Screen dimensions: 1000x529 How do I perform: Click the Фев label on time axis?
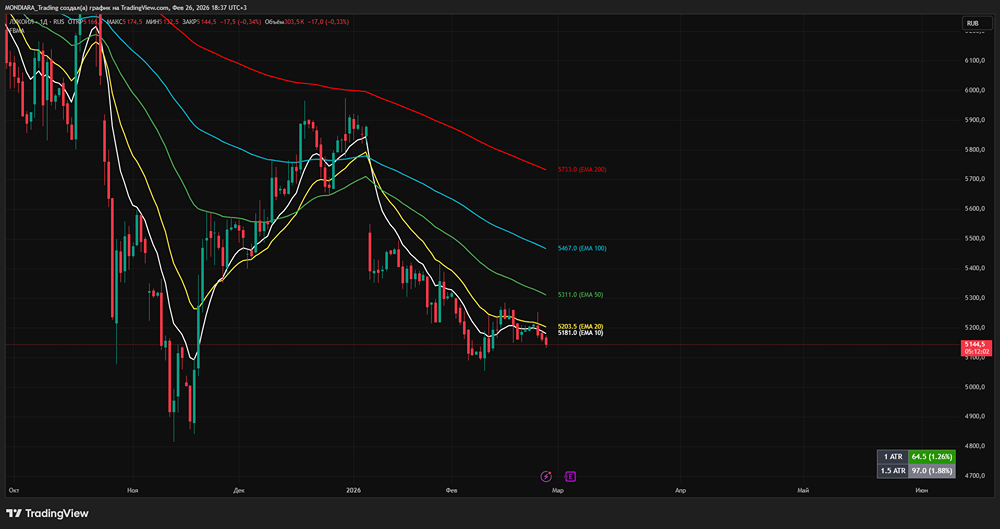click(x=452, y=490)
